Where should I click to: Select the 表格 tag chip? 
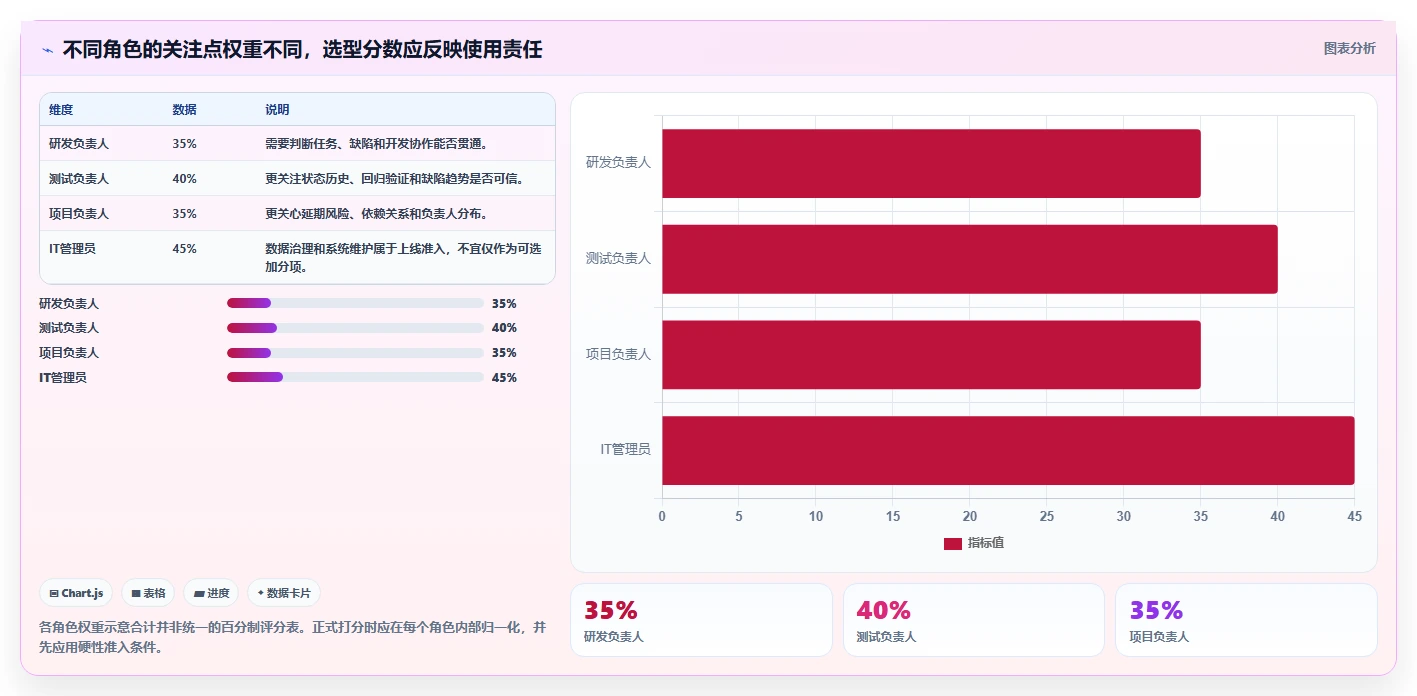coord(148,593)
